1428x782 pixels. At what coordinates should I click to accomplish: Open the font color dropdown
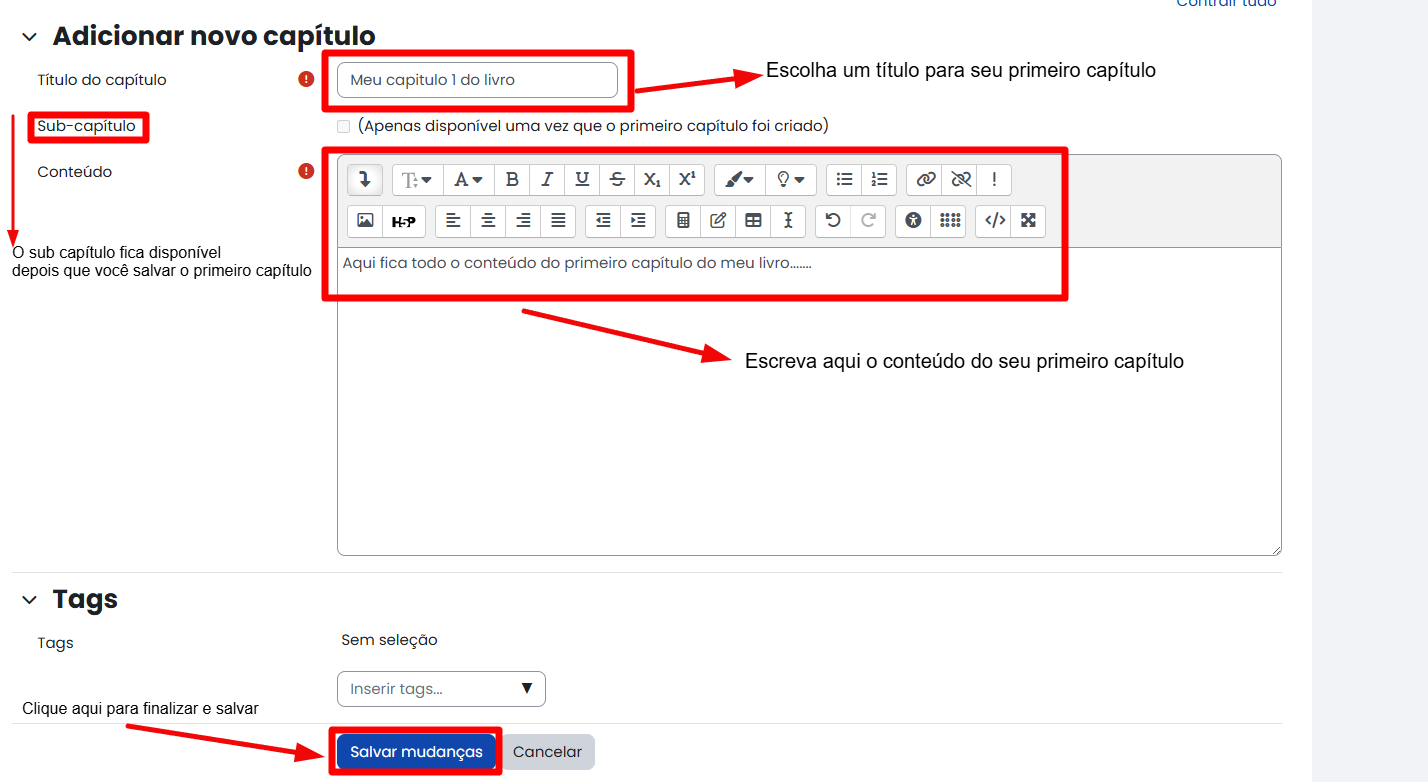[467, 179]
